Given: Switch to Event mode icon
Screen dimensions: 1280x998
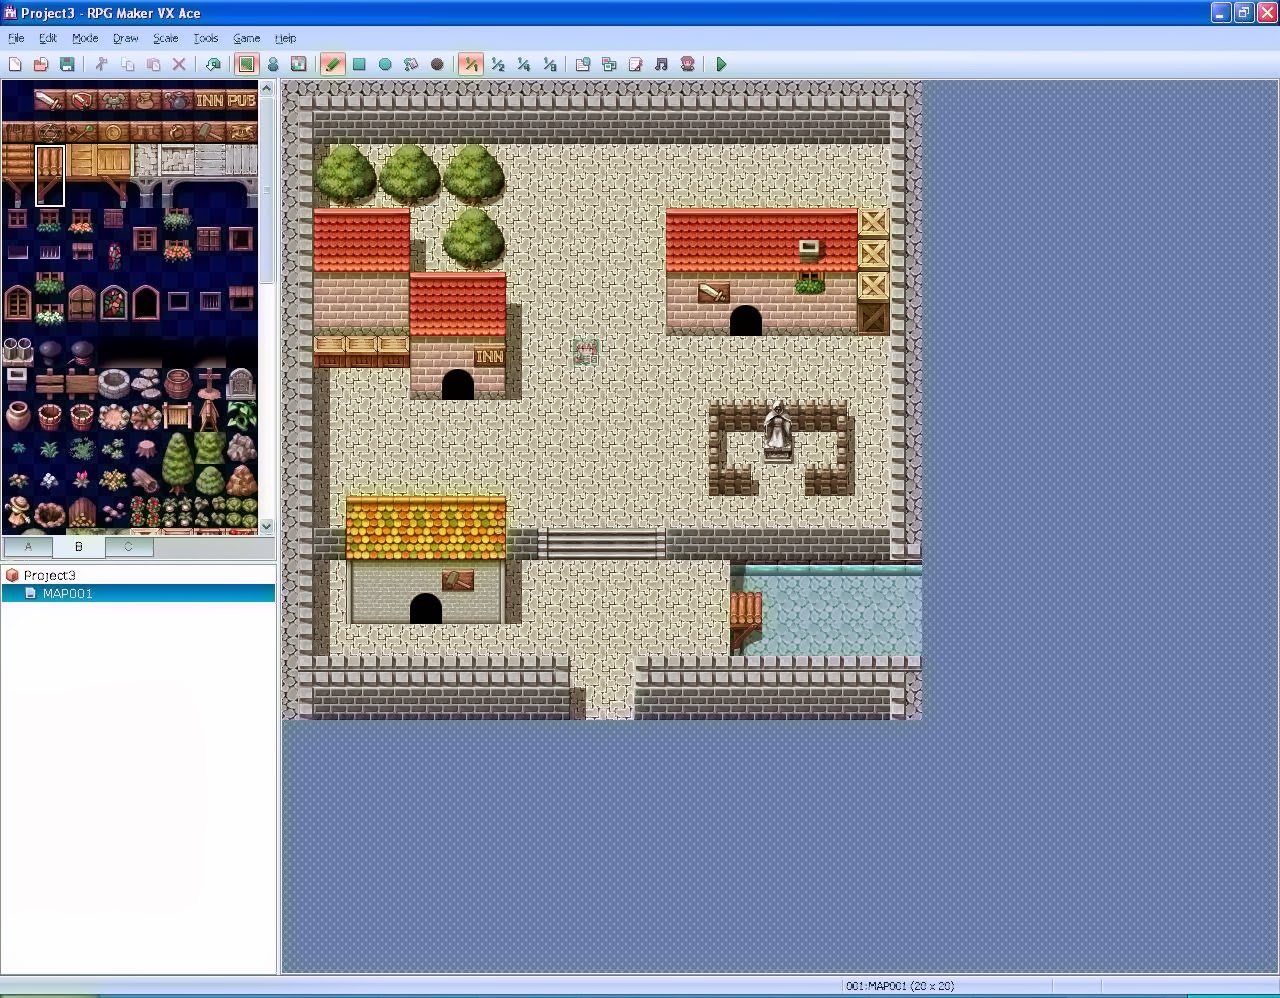Looking at the screenshot, I should coord(272,64).
